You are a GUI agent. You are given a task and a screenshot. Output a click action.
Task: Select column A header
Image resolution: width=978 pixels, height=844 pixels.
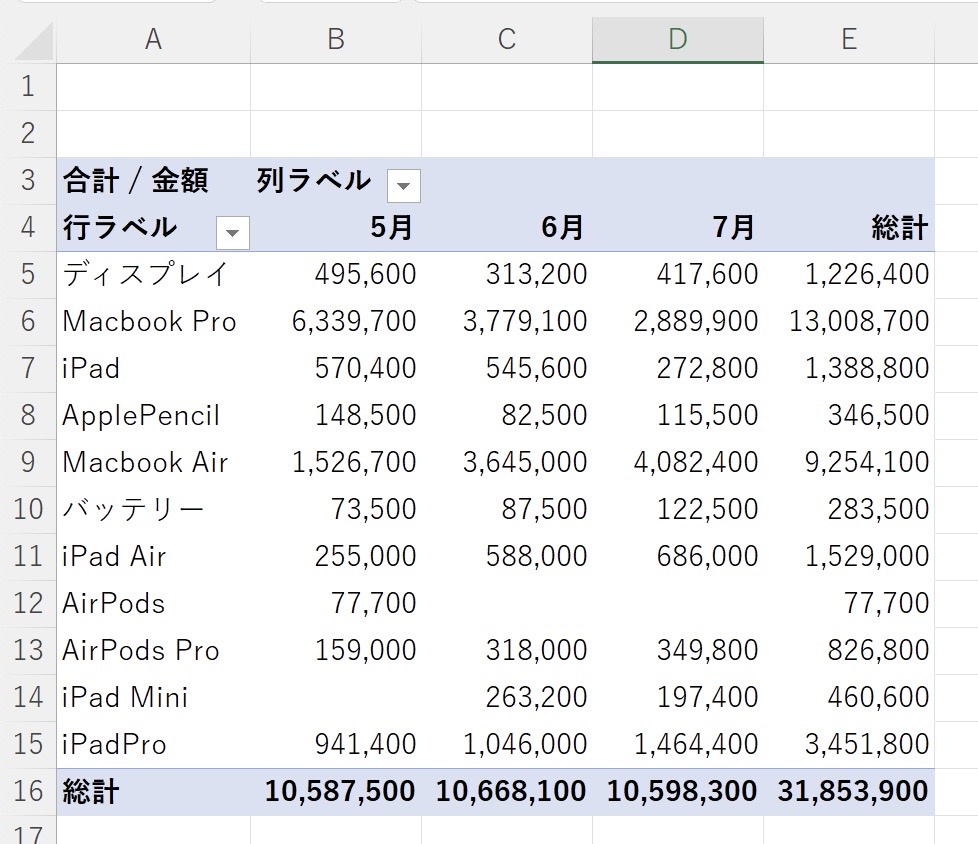tap(153, 40)
